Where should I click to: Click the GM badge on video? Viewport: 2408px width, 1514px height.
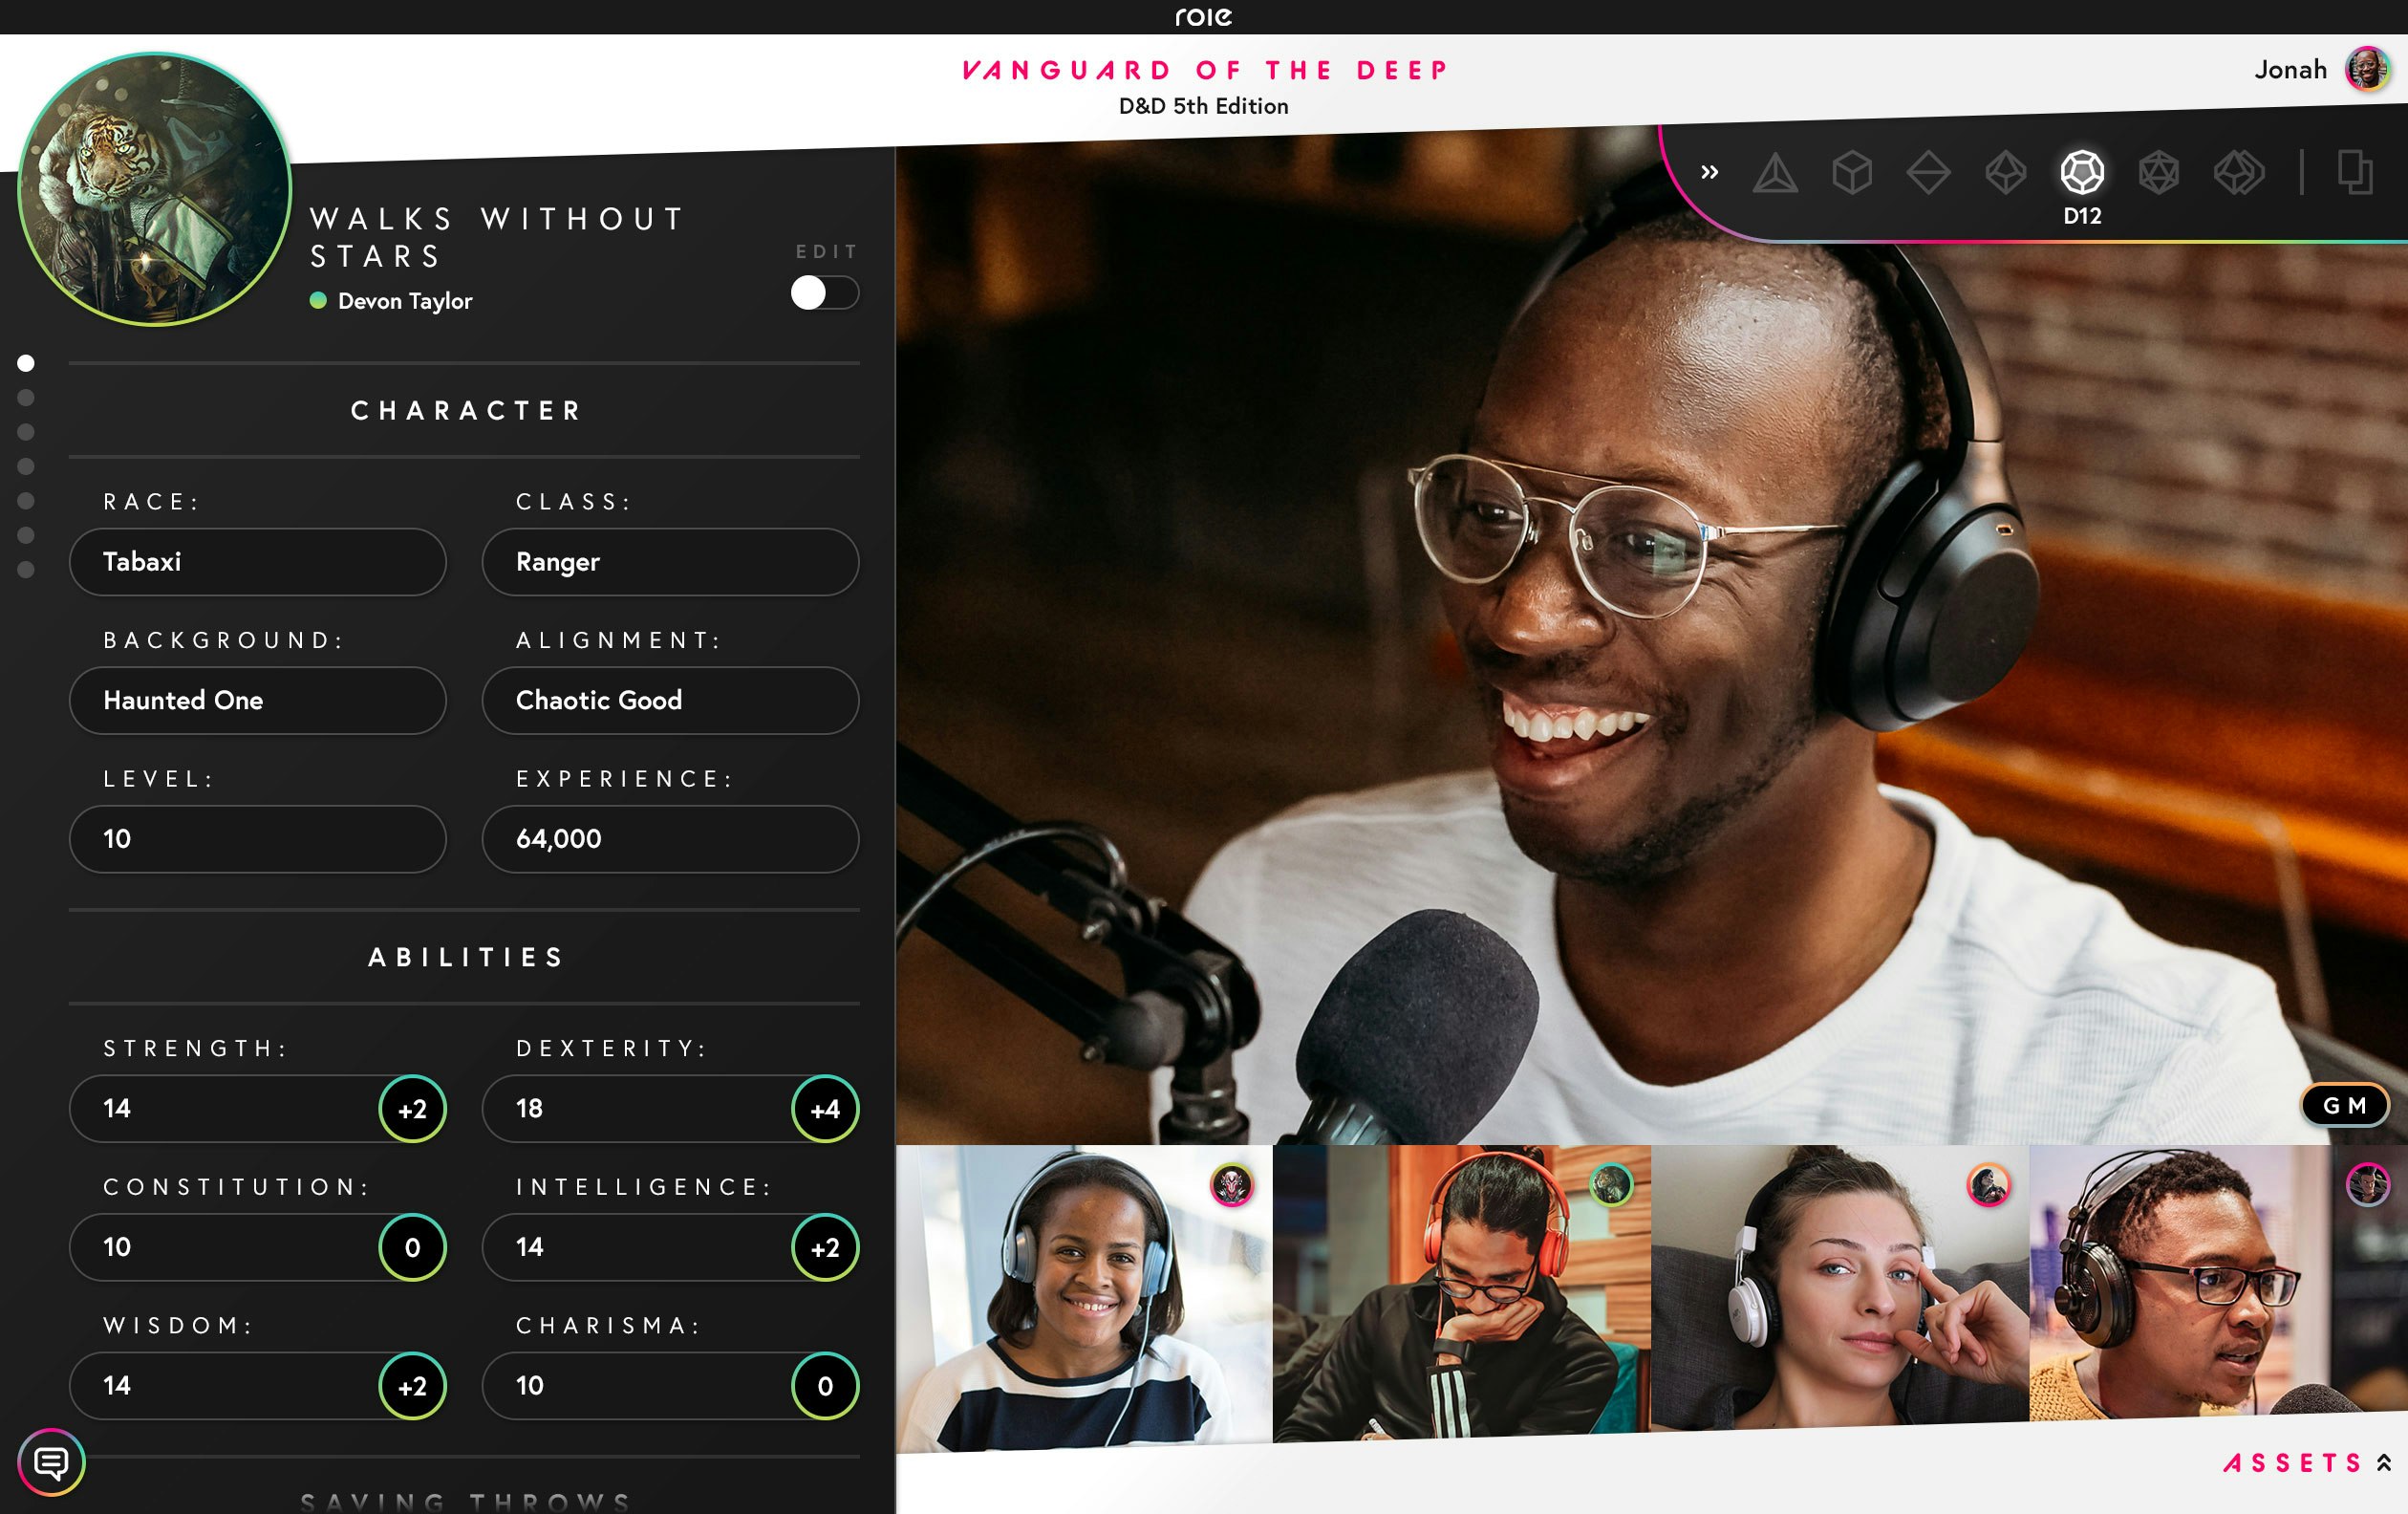pyautogui.click(x=2343, y=1105)
